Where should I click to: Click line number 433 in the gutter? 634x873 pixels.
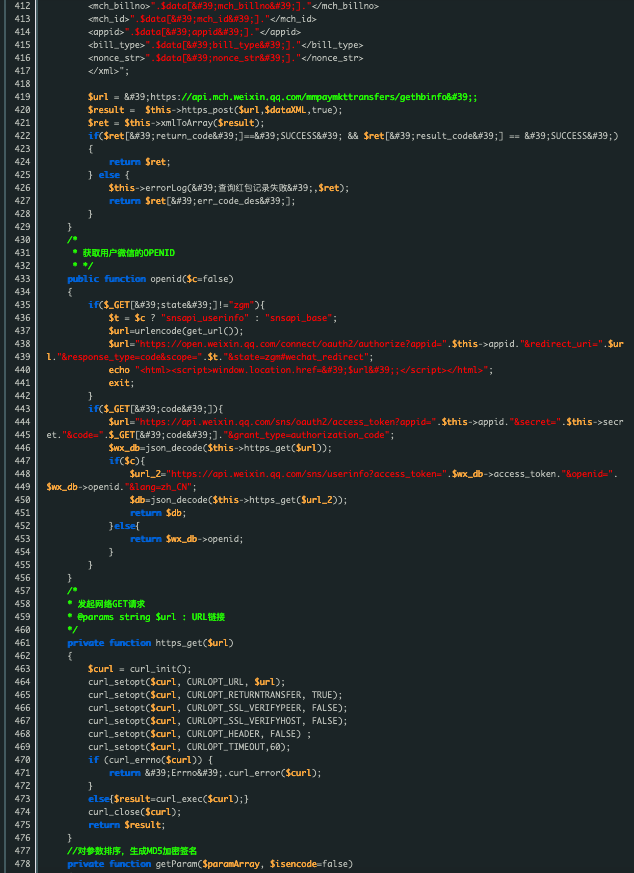coord(21,279)
